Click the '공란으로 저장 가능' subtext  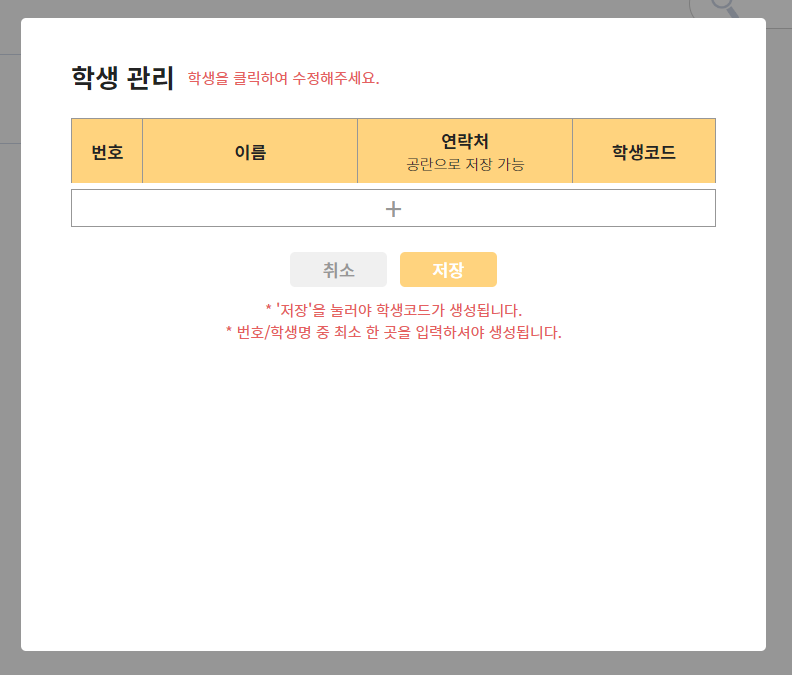tap(465, 164)
